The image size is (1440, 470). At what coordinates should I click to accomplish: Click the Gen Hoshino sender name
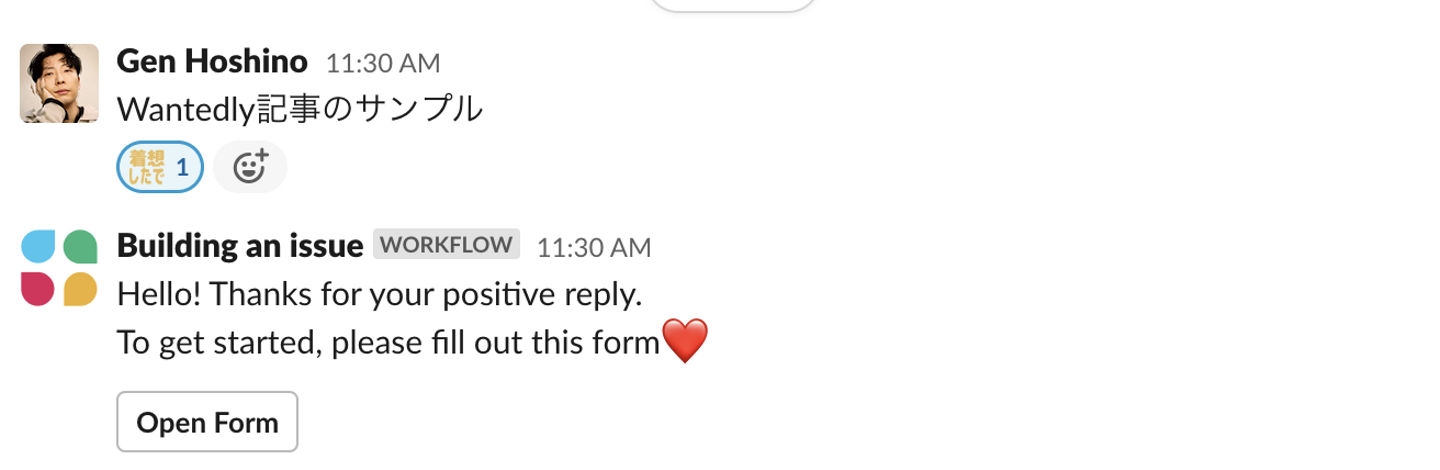tap(212, 62)
